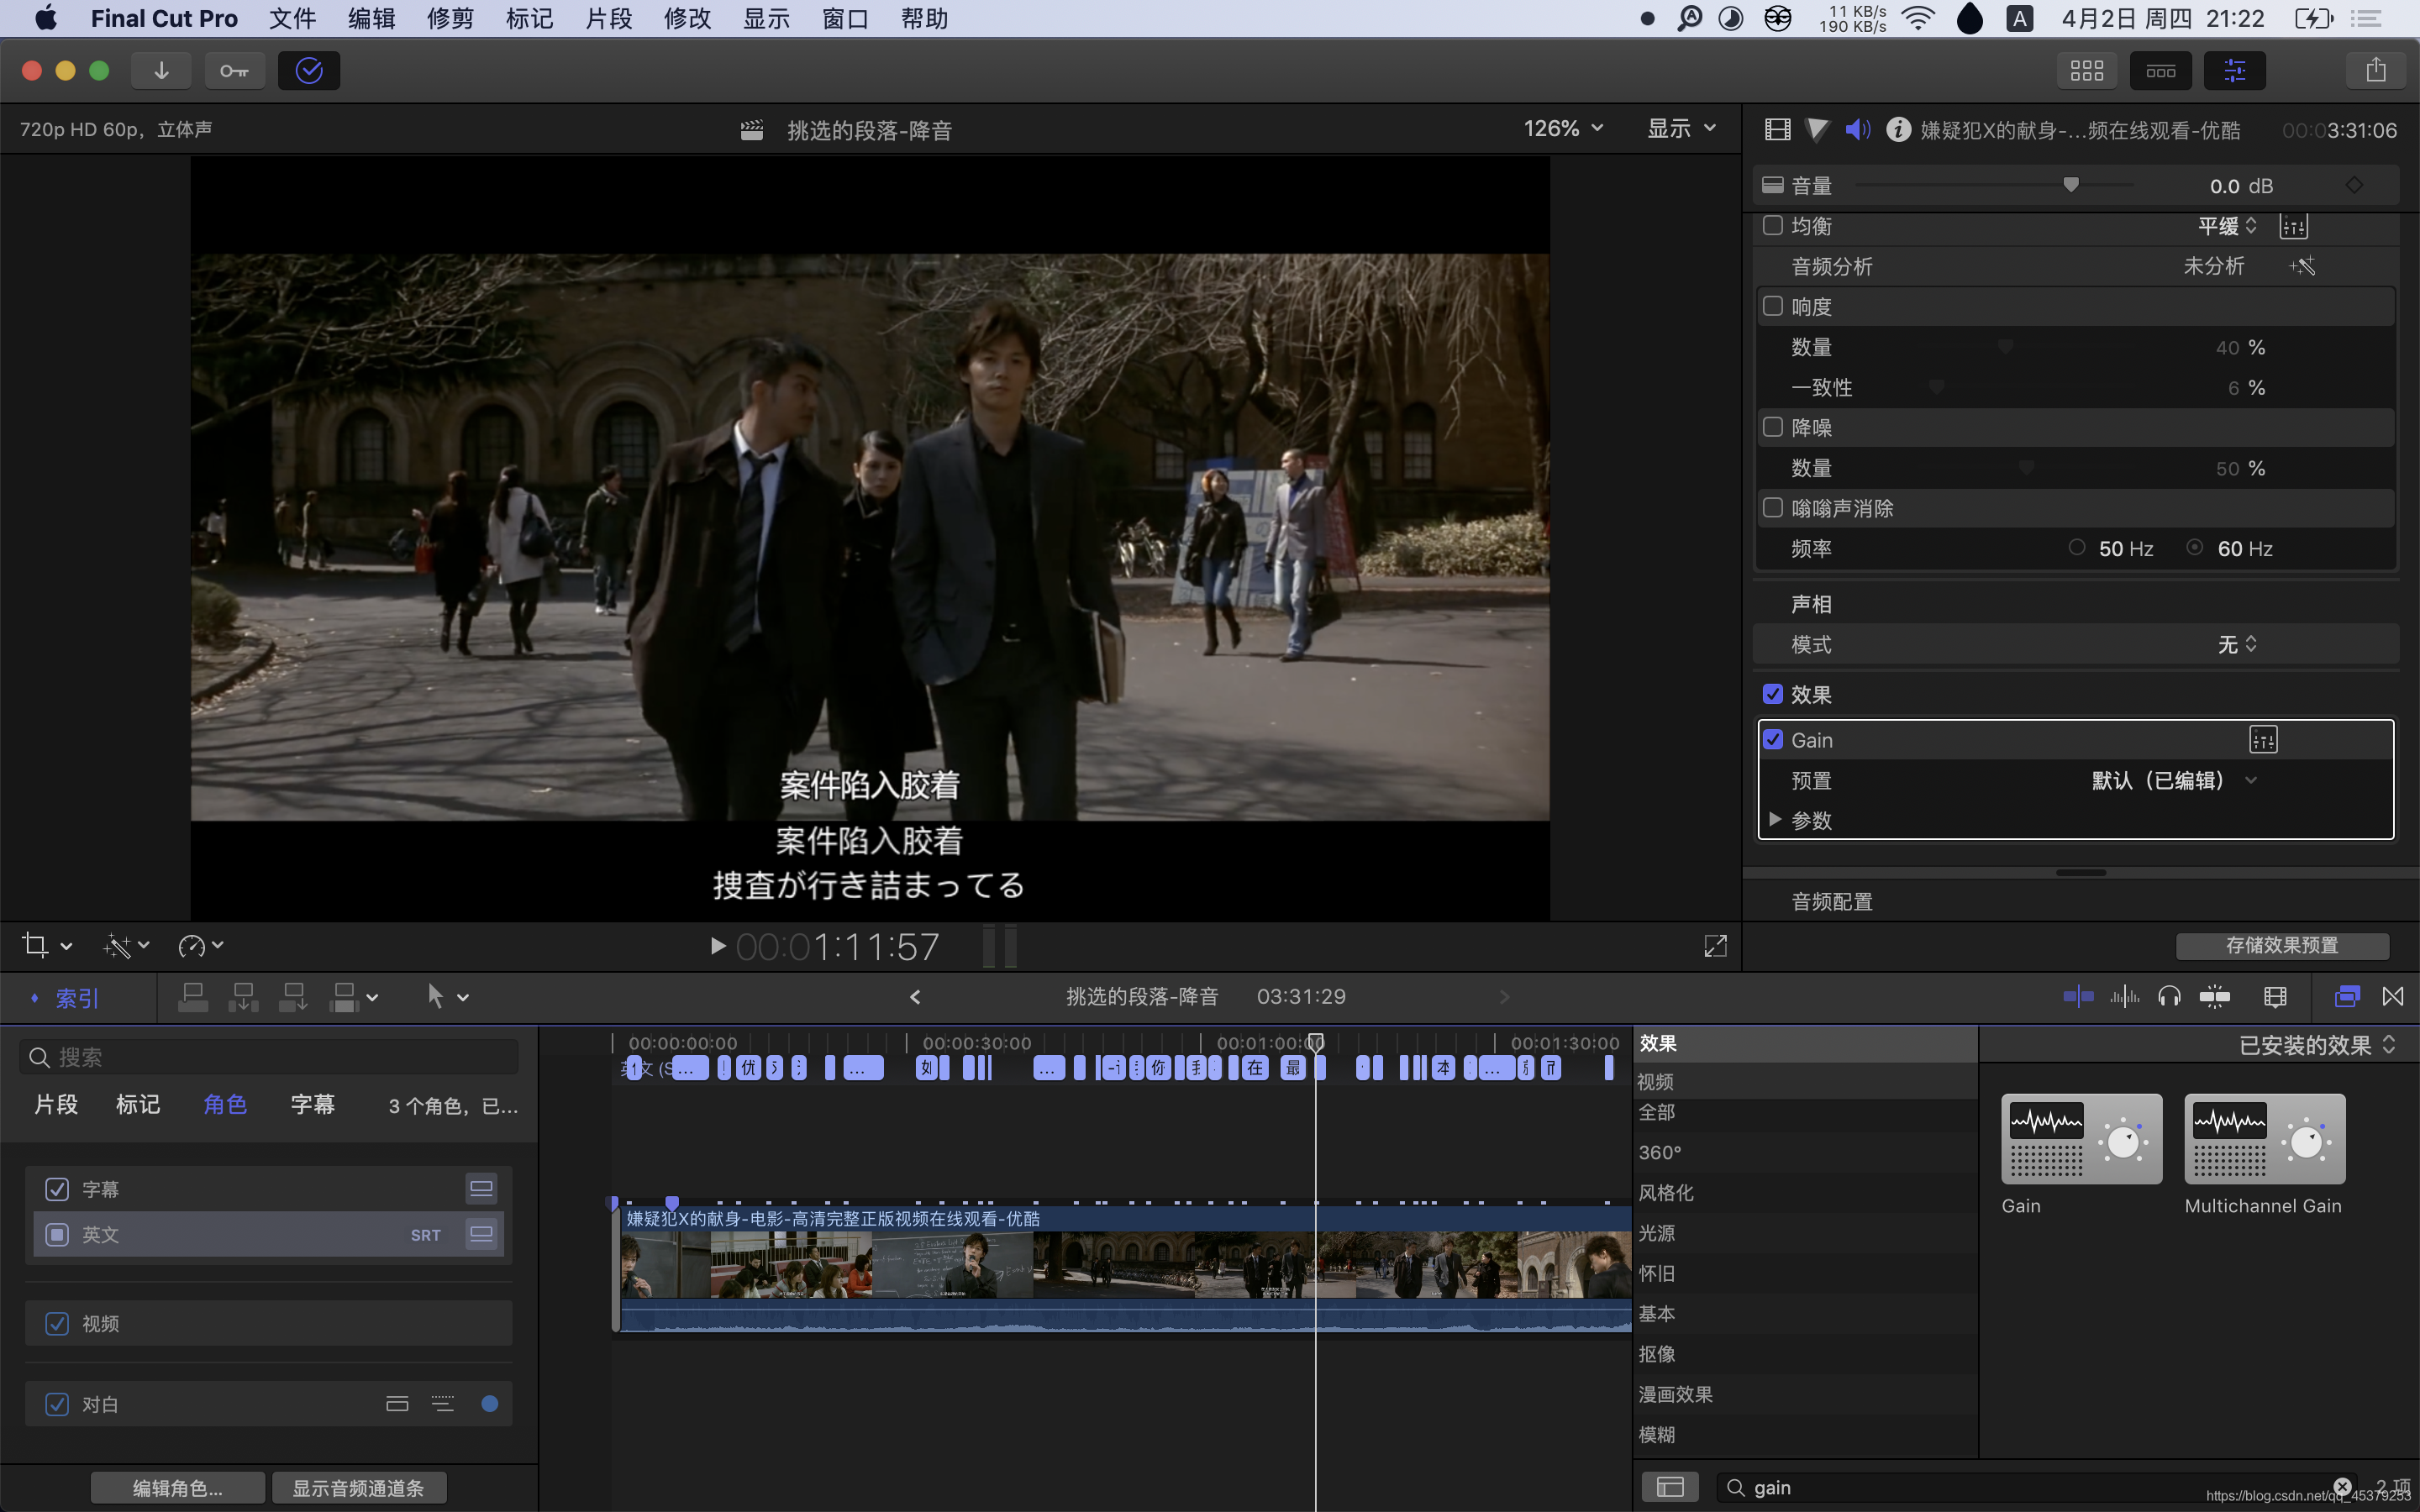Switch to the 角色 index tab
This screenshot has height=1512, width=2420.
pyautogui.click(x=225, y=1105)
